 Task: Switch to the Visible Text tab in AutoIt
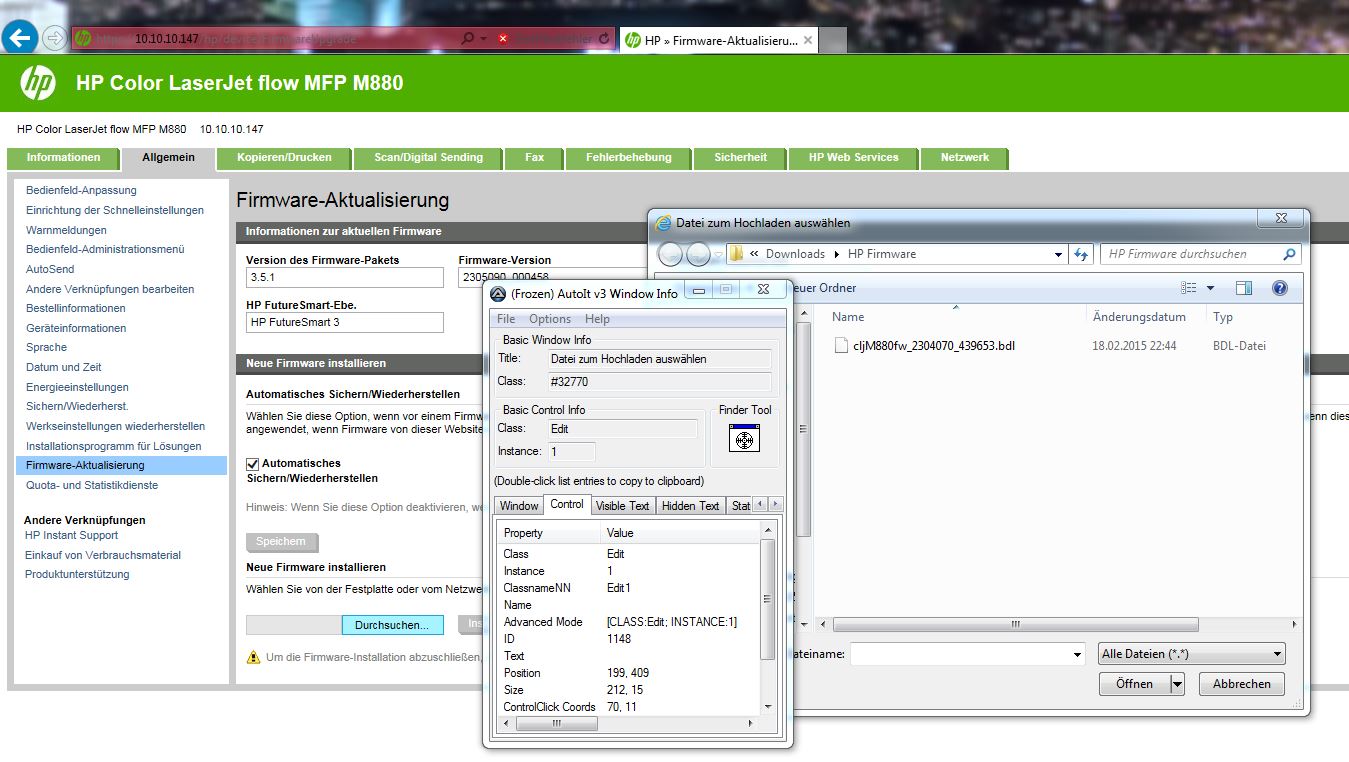click(622, 505)
